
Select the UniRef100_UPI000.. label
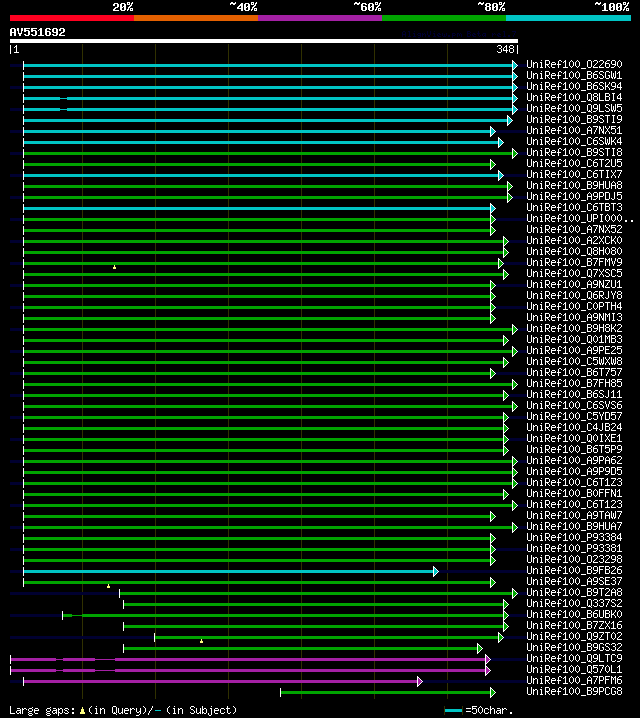(x=580, y=218)
